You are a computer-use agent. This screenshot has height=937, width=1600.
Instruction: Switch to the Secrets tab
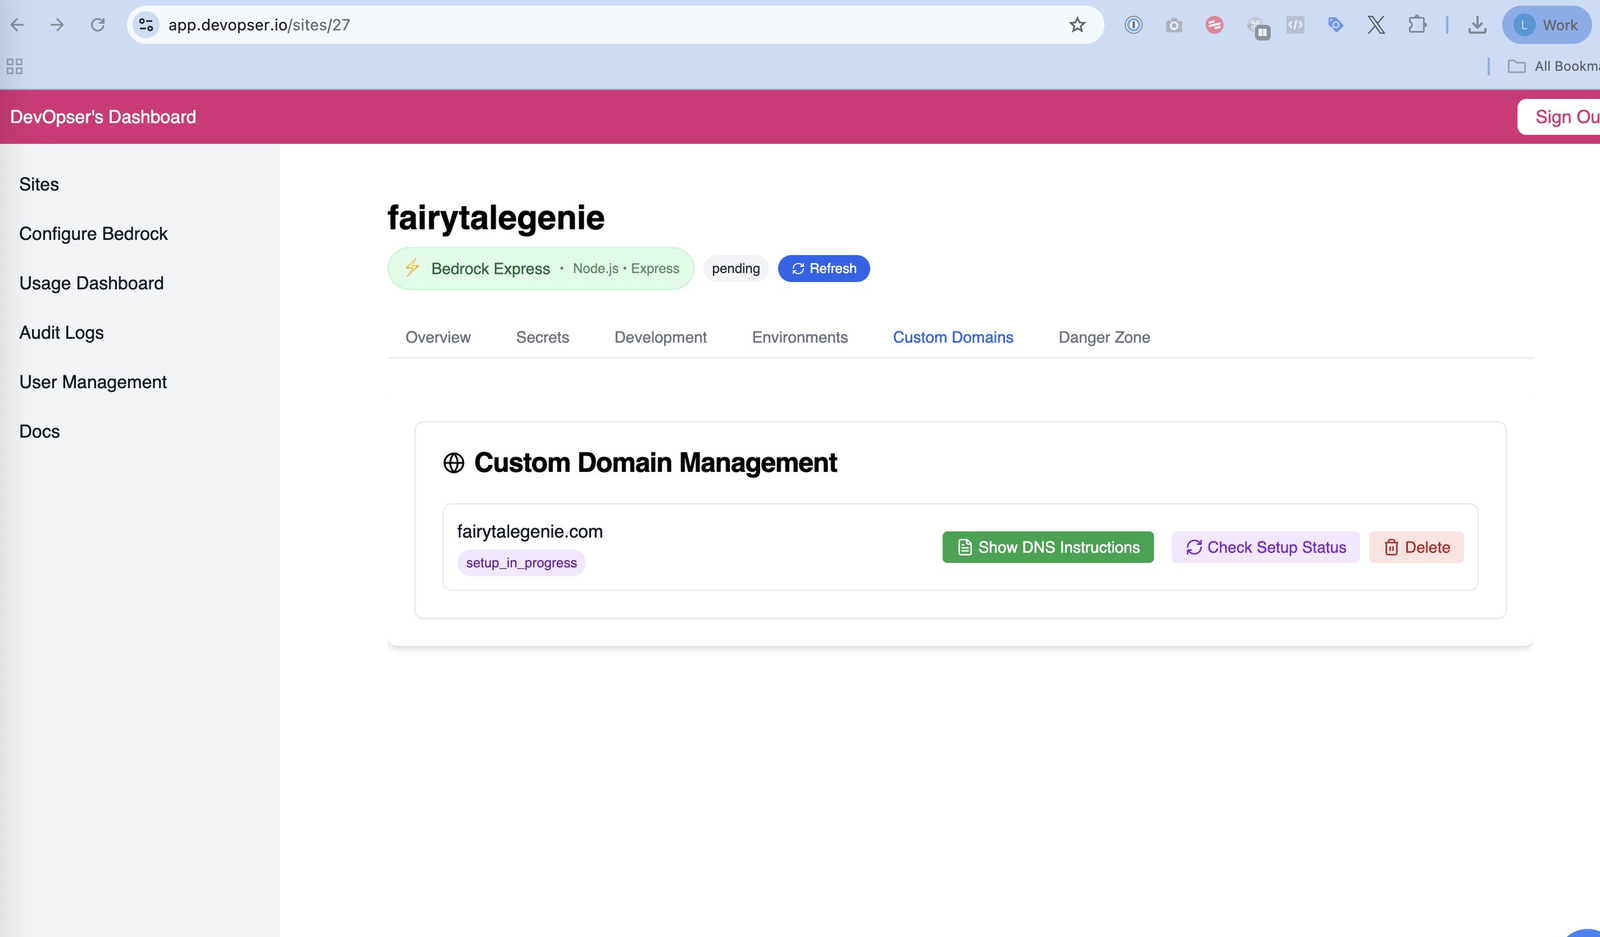(x=542, y=337)
